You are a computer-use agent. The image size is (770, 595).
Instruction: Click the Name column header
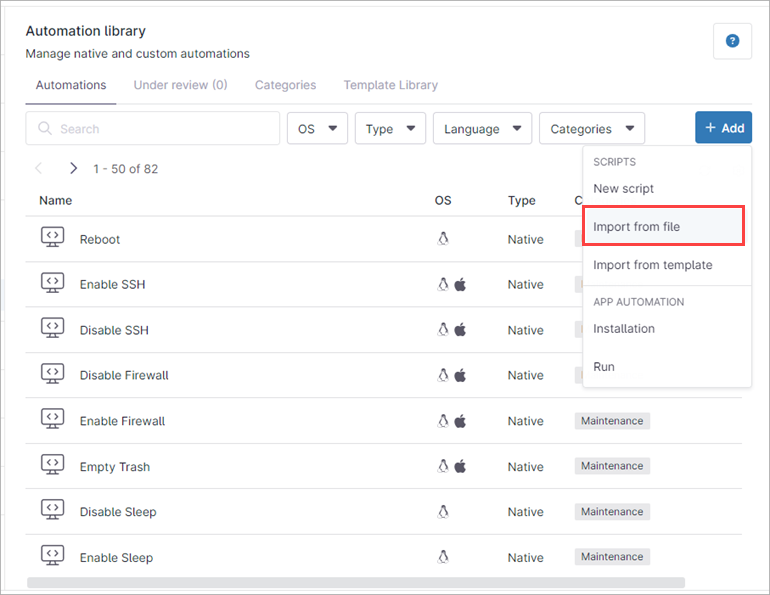55,200
